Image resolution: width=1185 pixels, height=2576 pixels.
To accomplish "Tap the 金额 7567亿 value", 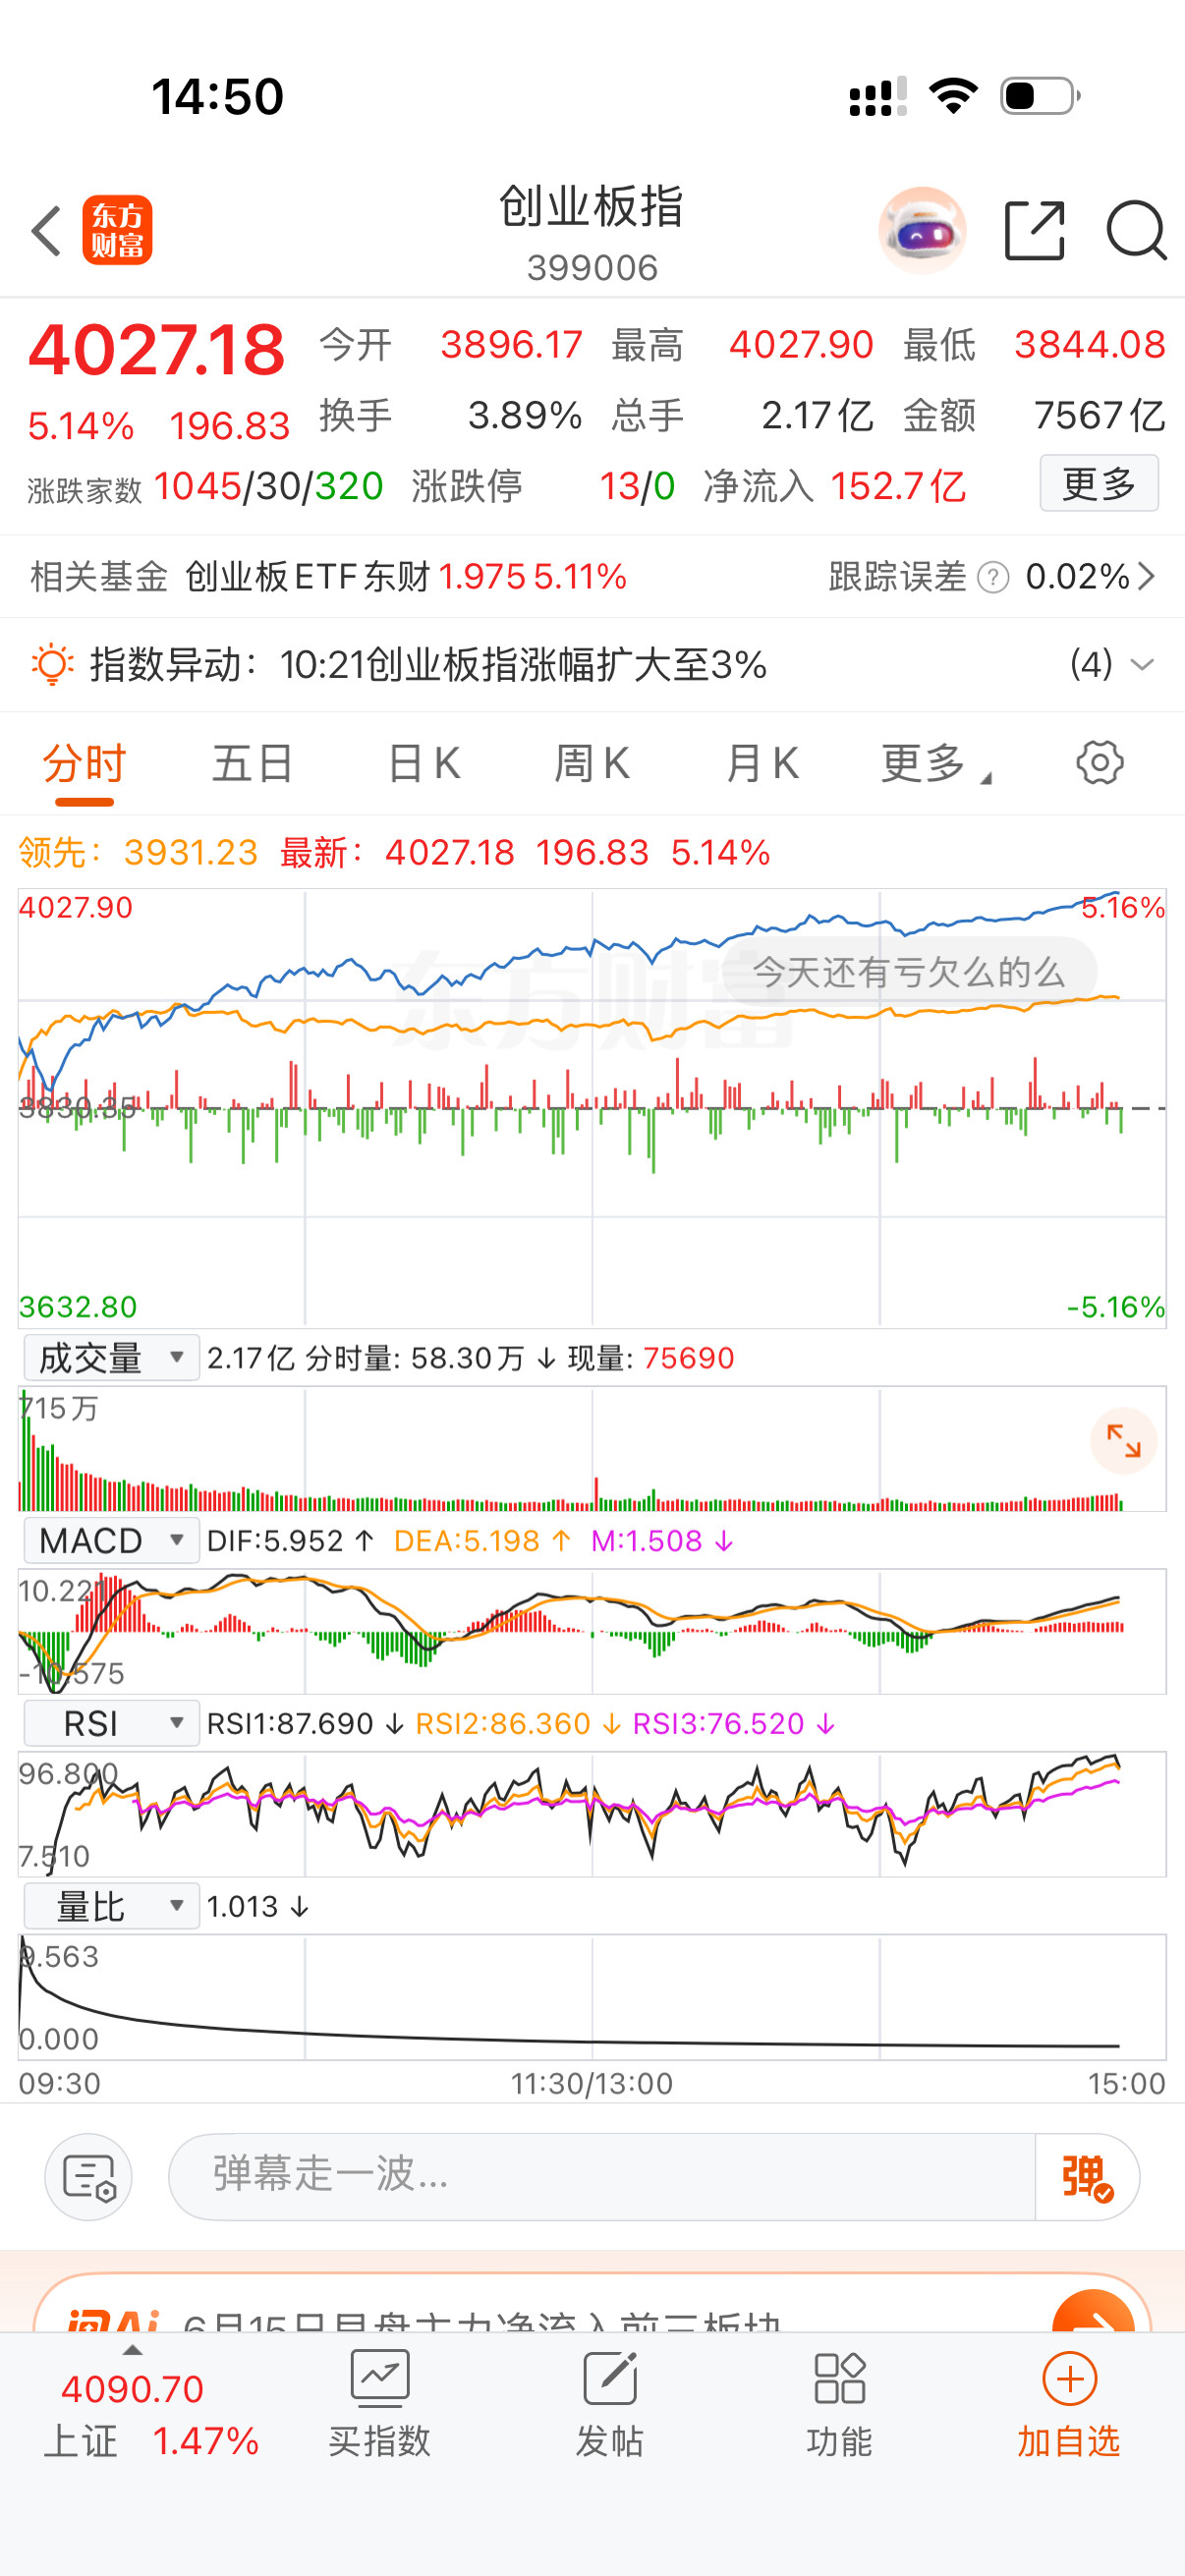I will click(x=1100, y=415).
